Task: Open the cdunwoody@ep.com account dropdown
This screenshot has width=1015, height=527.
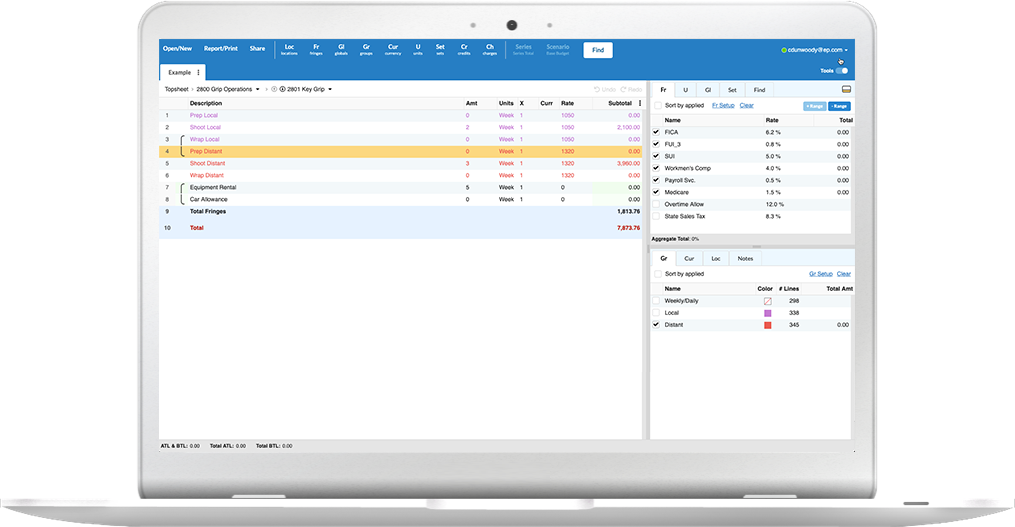Action: tap(846, 50)
